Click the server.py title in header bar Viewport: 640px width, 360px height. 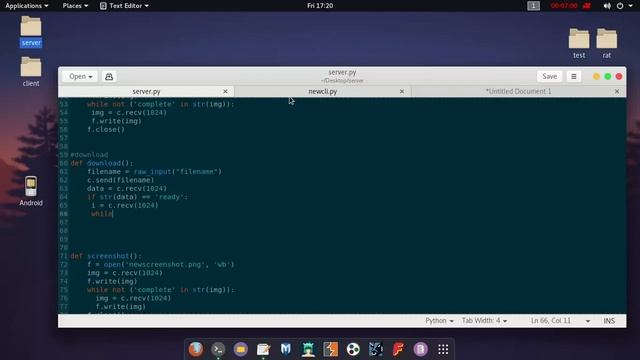pyautogui.click(x=342, y=72)
